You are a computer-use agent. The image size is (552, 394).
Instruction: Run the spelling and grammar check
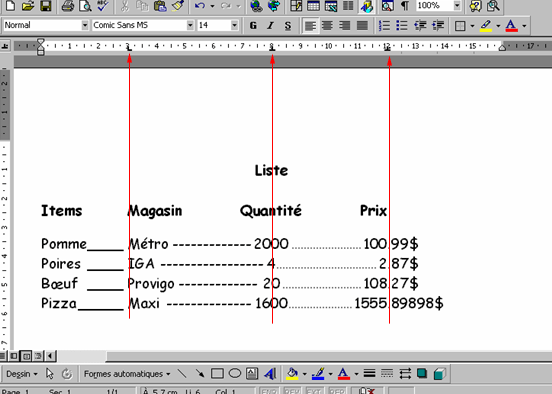click(103, 5)
